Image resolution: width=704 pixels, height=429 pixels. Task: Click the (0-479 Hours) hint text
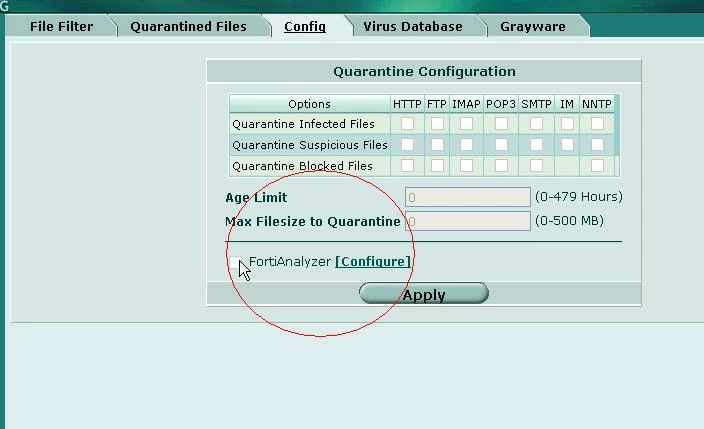point(579,197)
